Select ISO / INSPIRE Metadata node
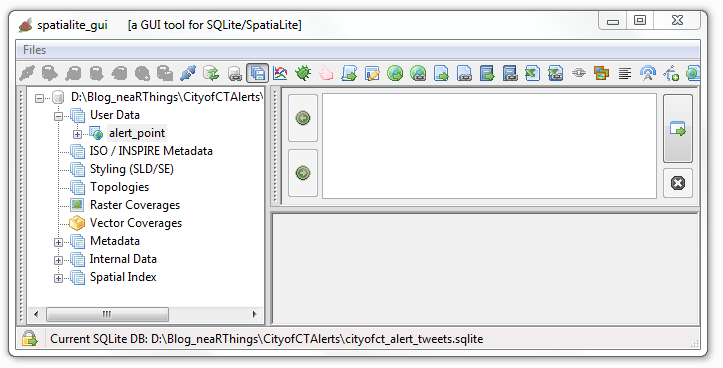 point(151,151)
